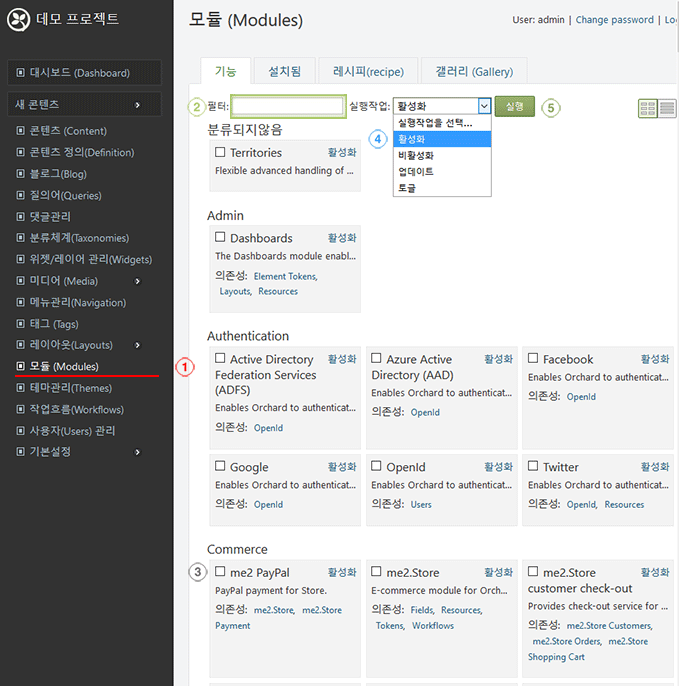Click the Orchard logo icon beside 데모 프로젝트
The width and height of the screenshot is (679, 686).
[x=18, y=20]
